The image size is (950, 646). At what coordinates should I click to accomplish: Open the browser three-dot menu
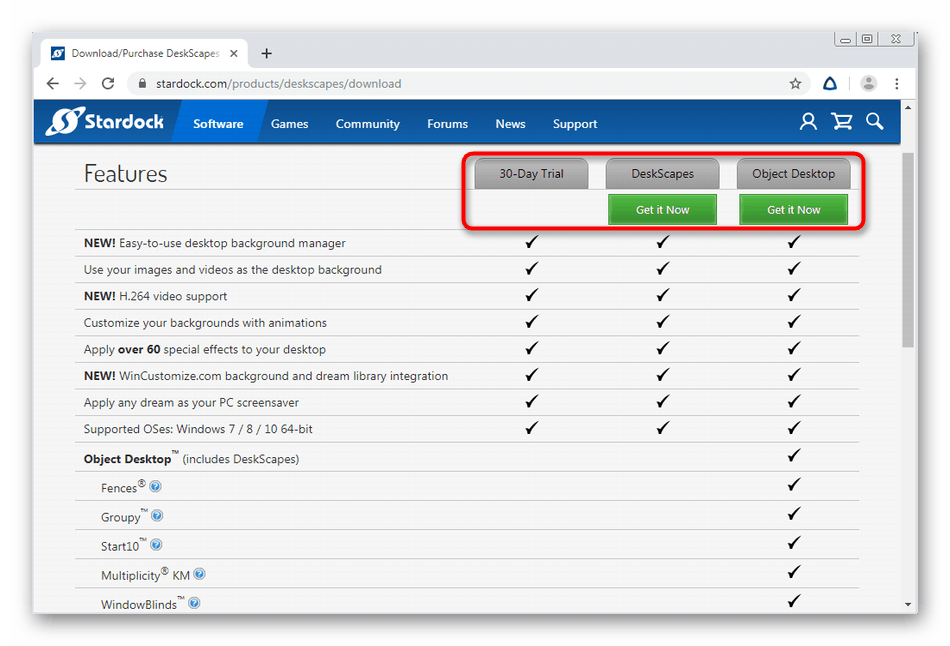897,84
